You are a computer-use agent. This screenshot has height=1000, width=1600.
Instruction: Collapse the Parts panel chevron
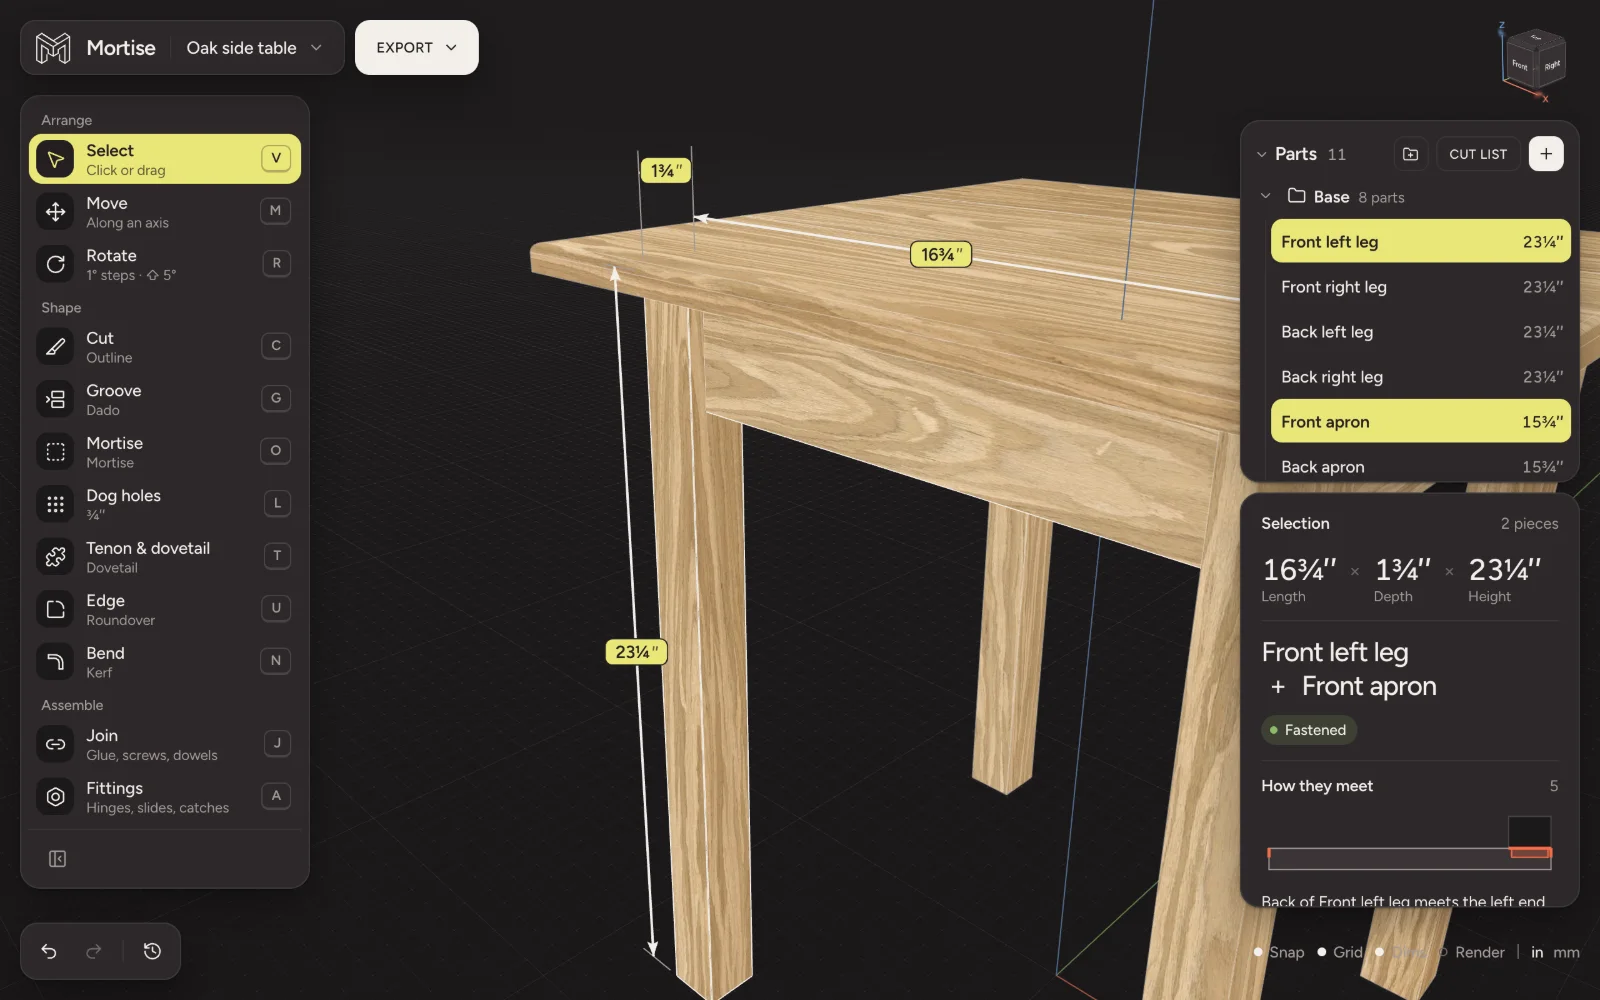pyautogui.click(x=1262, y=155)
